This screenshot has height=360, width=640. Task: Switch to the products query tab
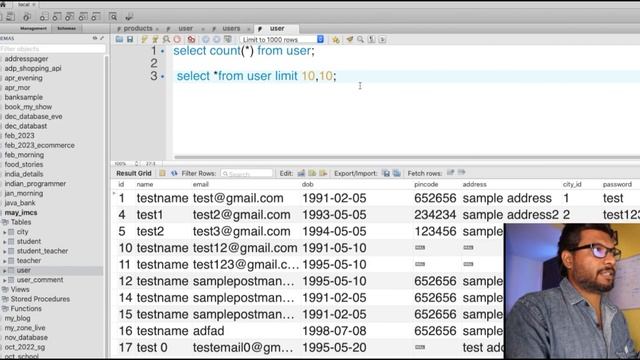pos(138,29)
